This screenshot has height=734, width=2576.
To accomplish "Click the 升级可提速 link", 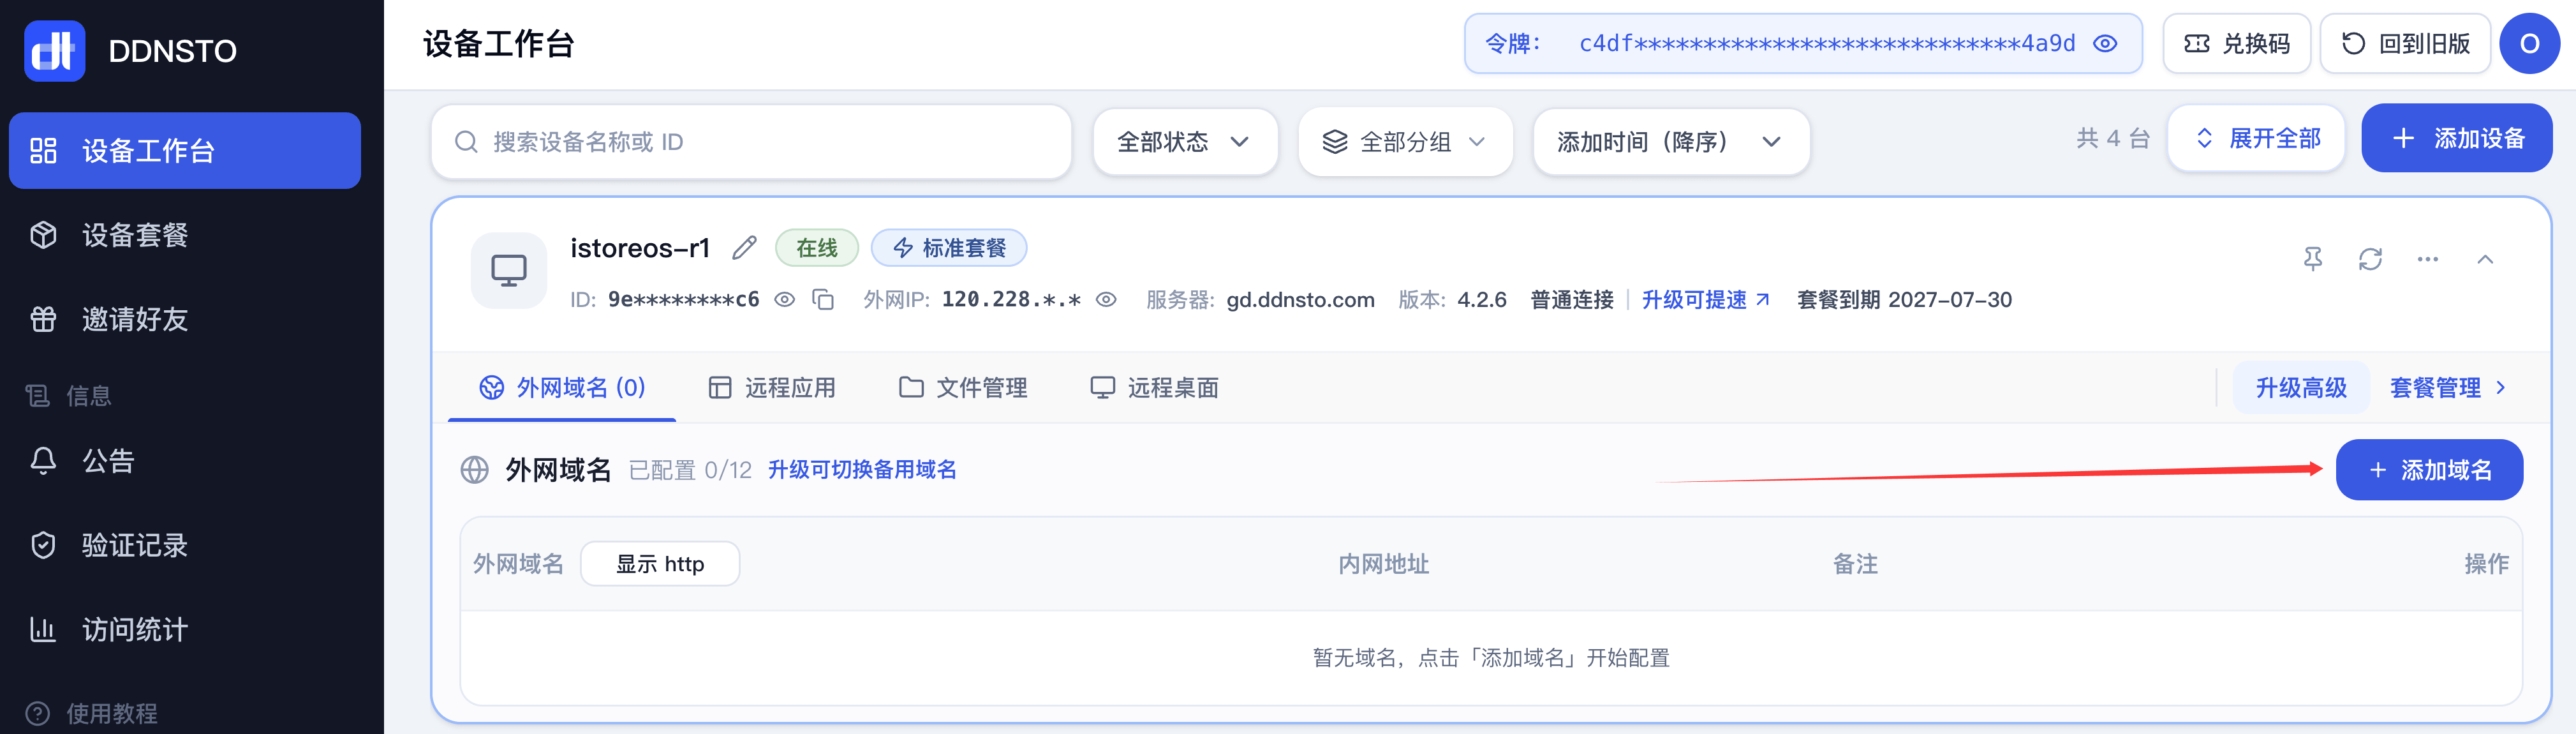I will (x=1705, y=299).
